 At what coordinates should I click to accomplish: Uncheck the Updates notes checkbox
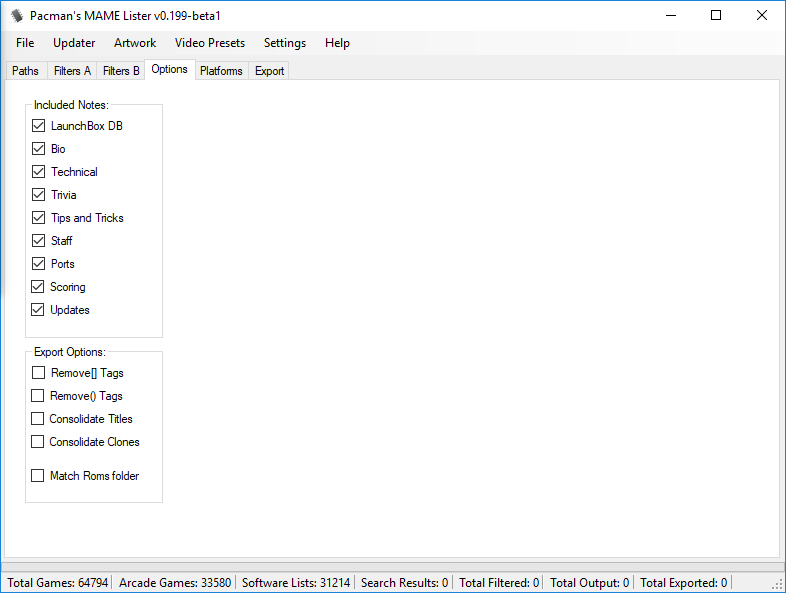[x=38, y=310]
